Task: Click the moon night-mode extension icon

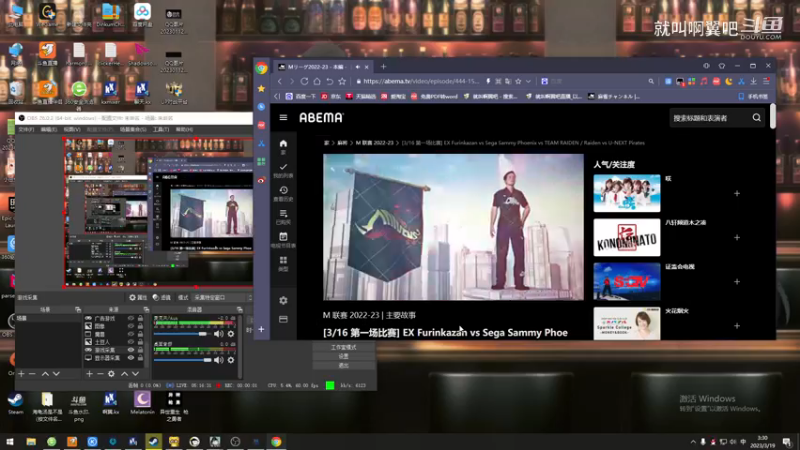Action: 729,81
